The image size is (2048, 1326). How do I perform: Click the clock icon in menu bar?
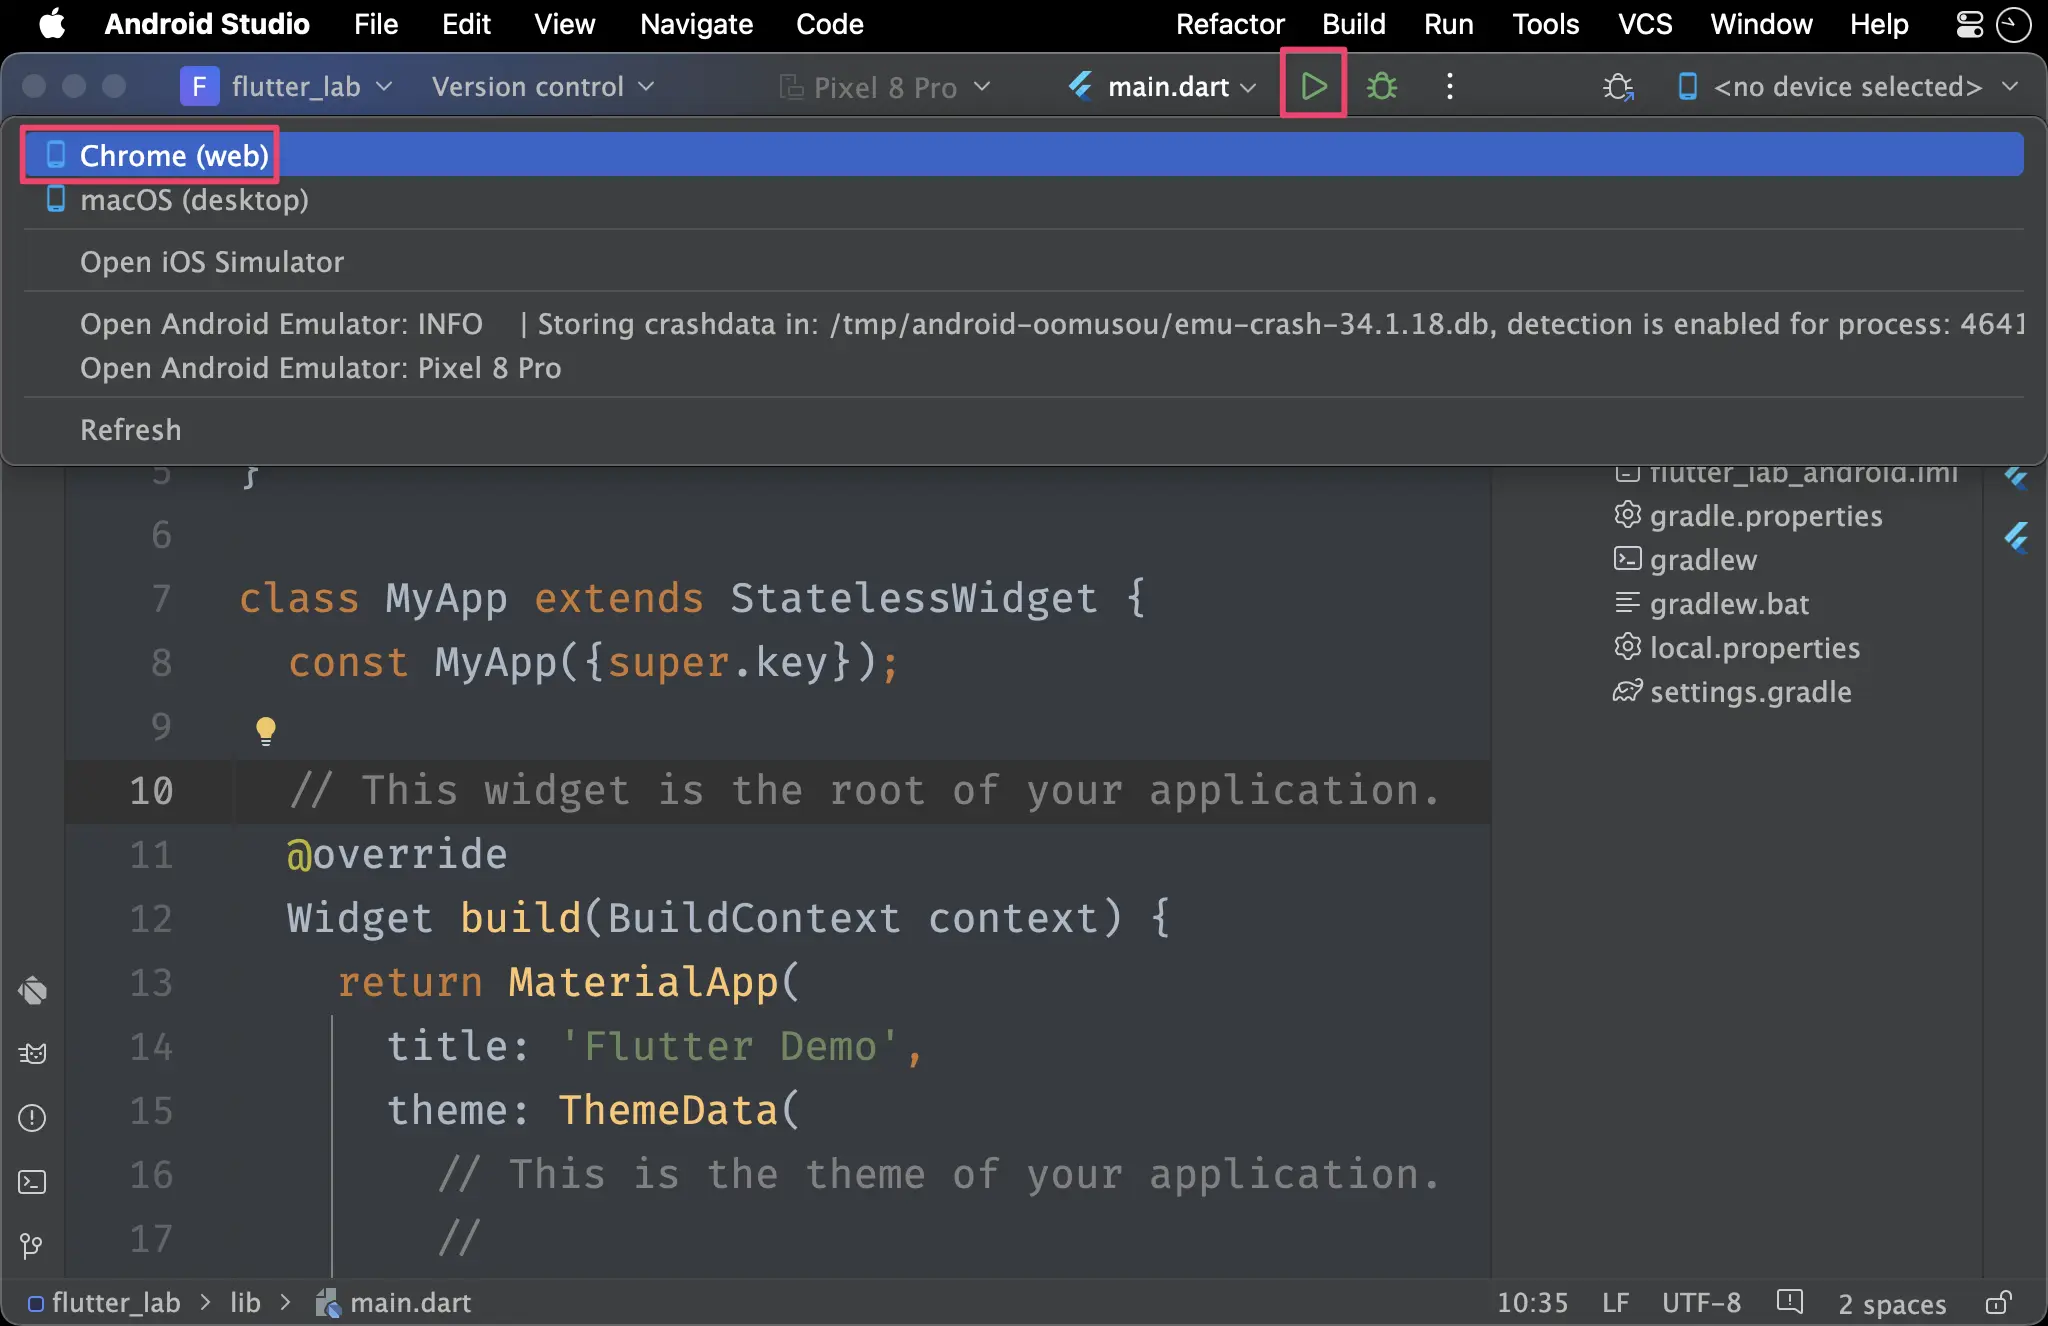tap(2012, 23)
